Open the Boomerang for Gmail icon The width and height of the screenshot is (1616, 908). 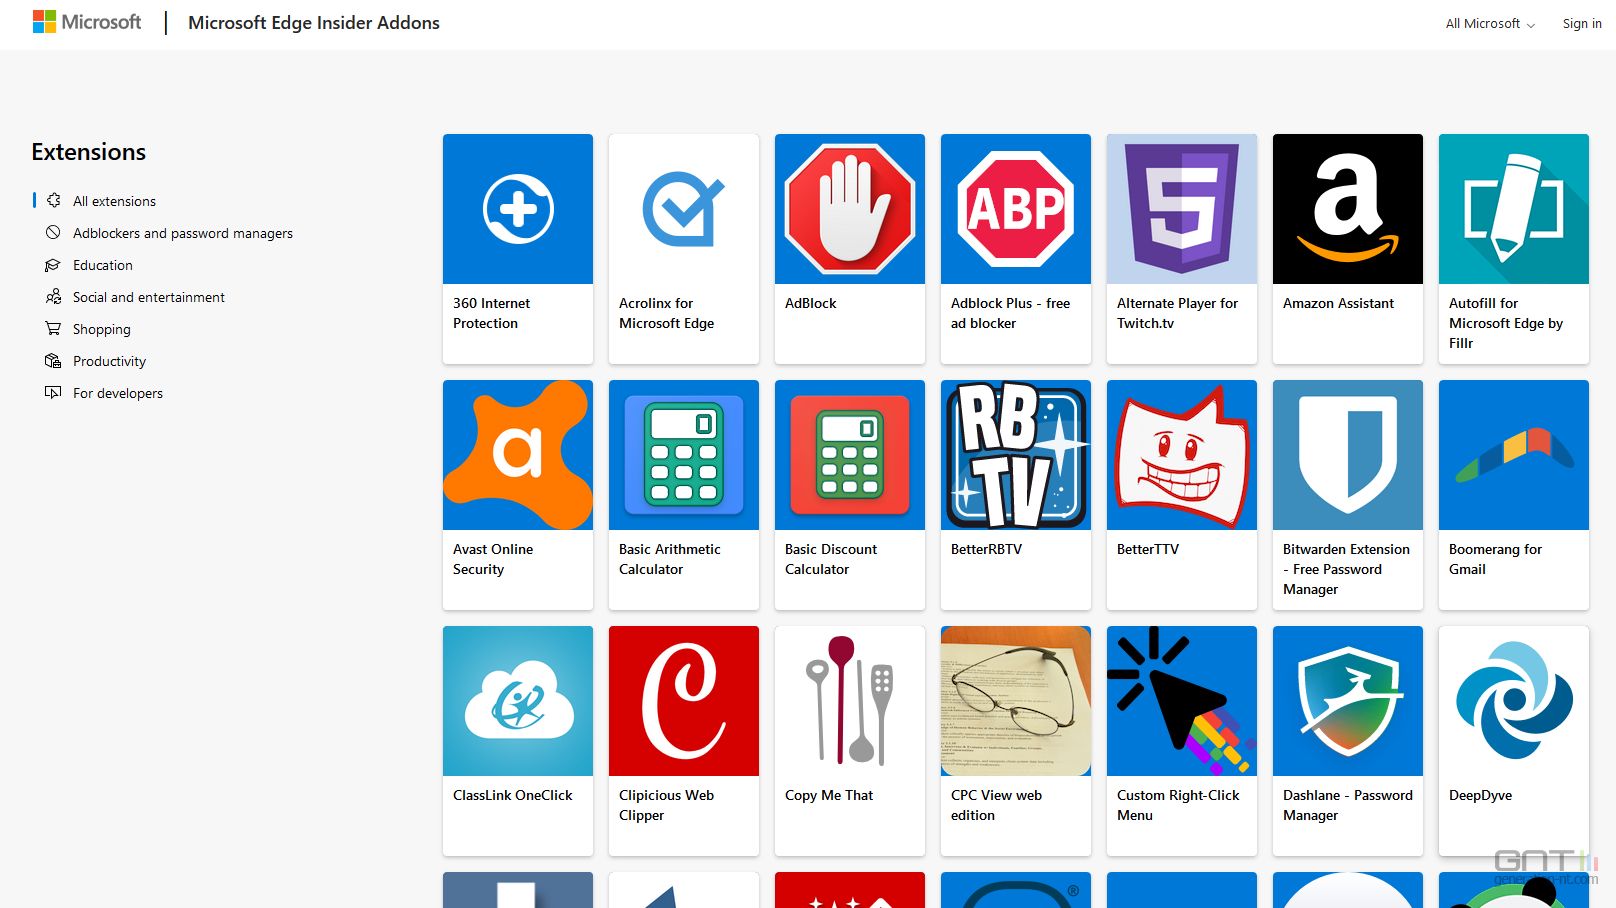[1514, 455]
